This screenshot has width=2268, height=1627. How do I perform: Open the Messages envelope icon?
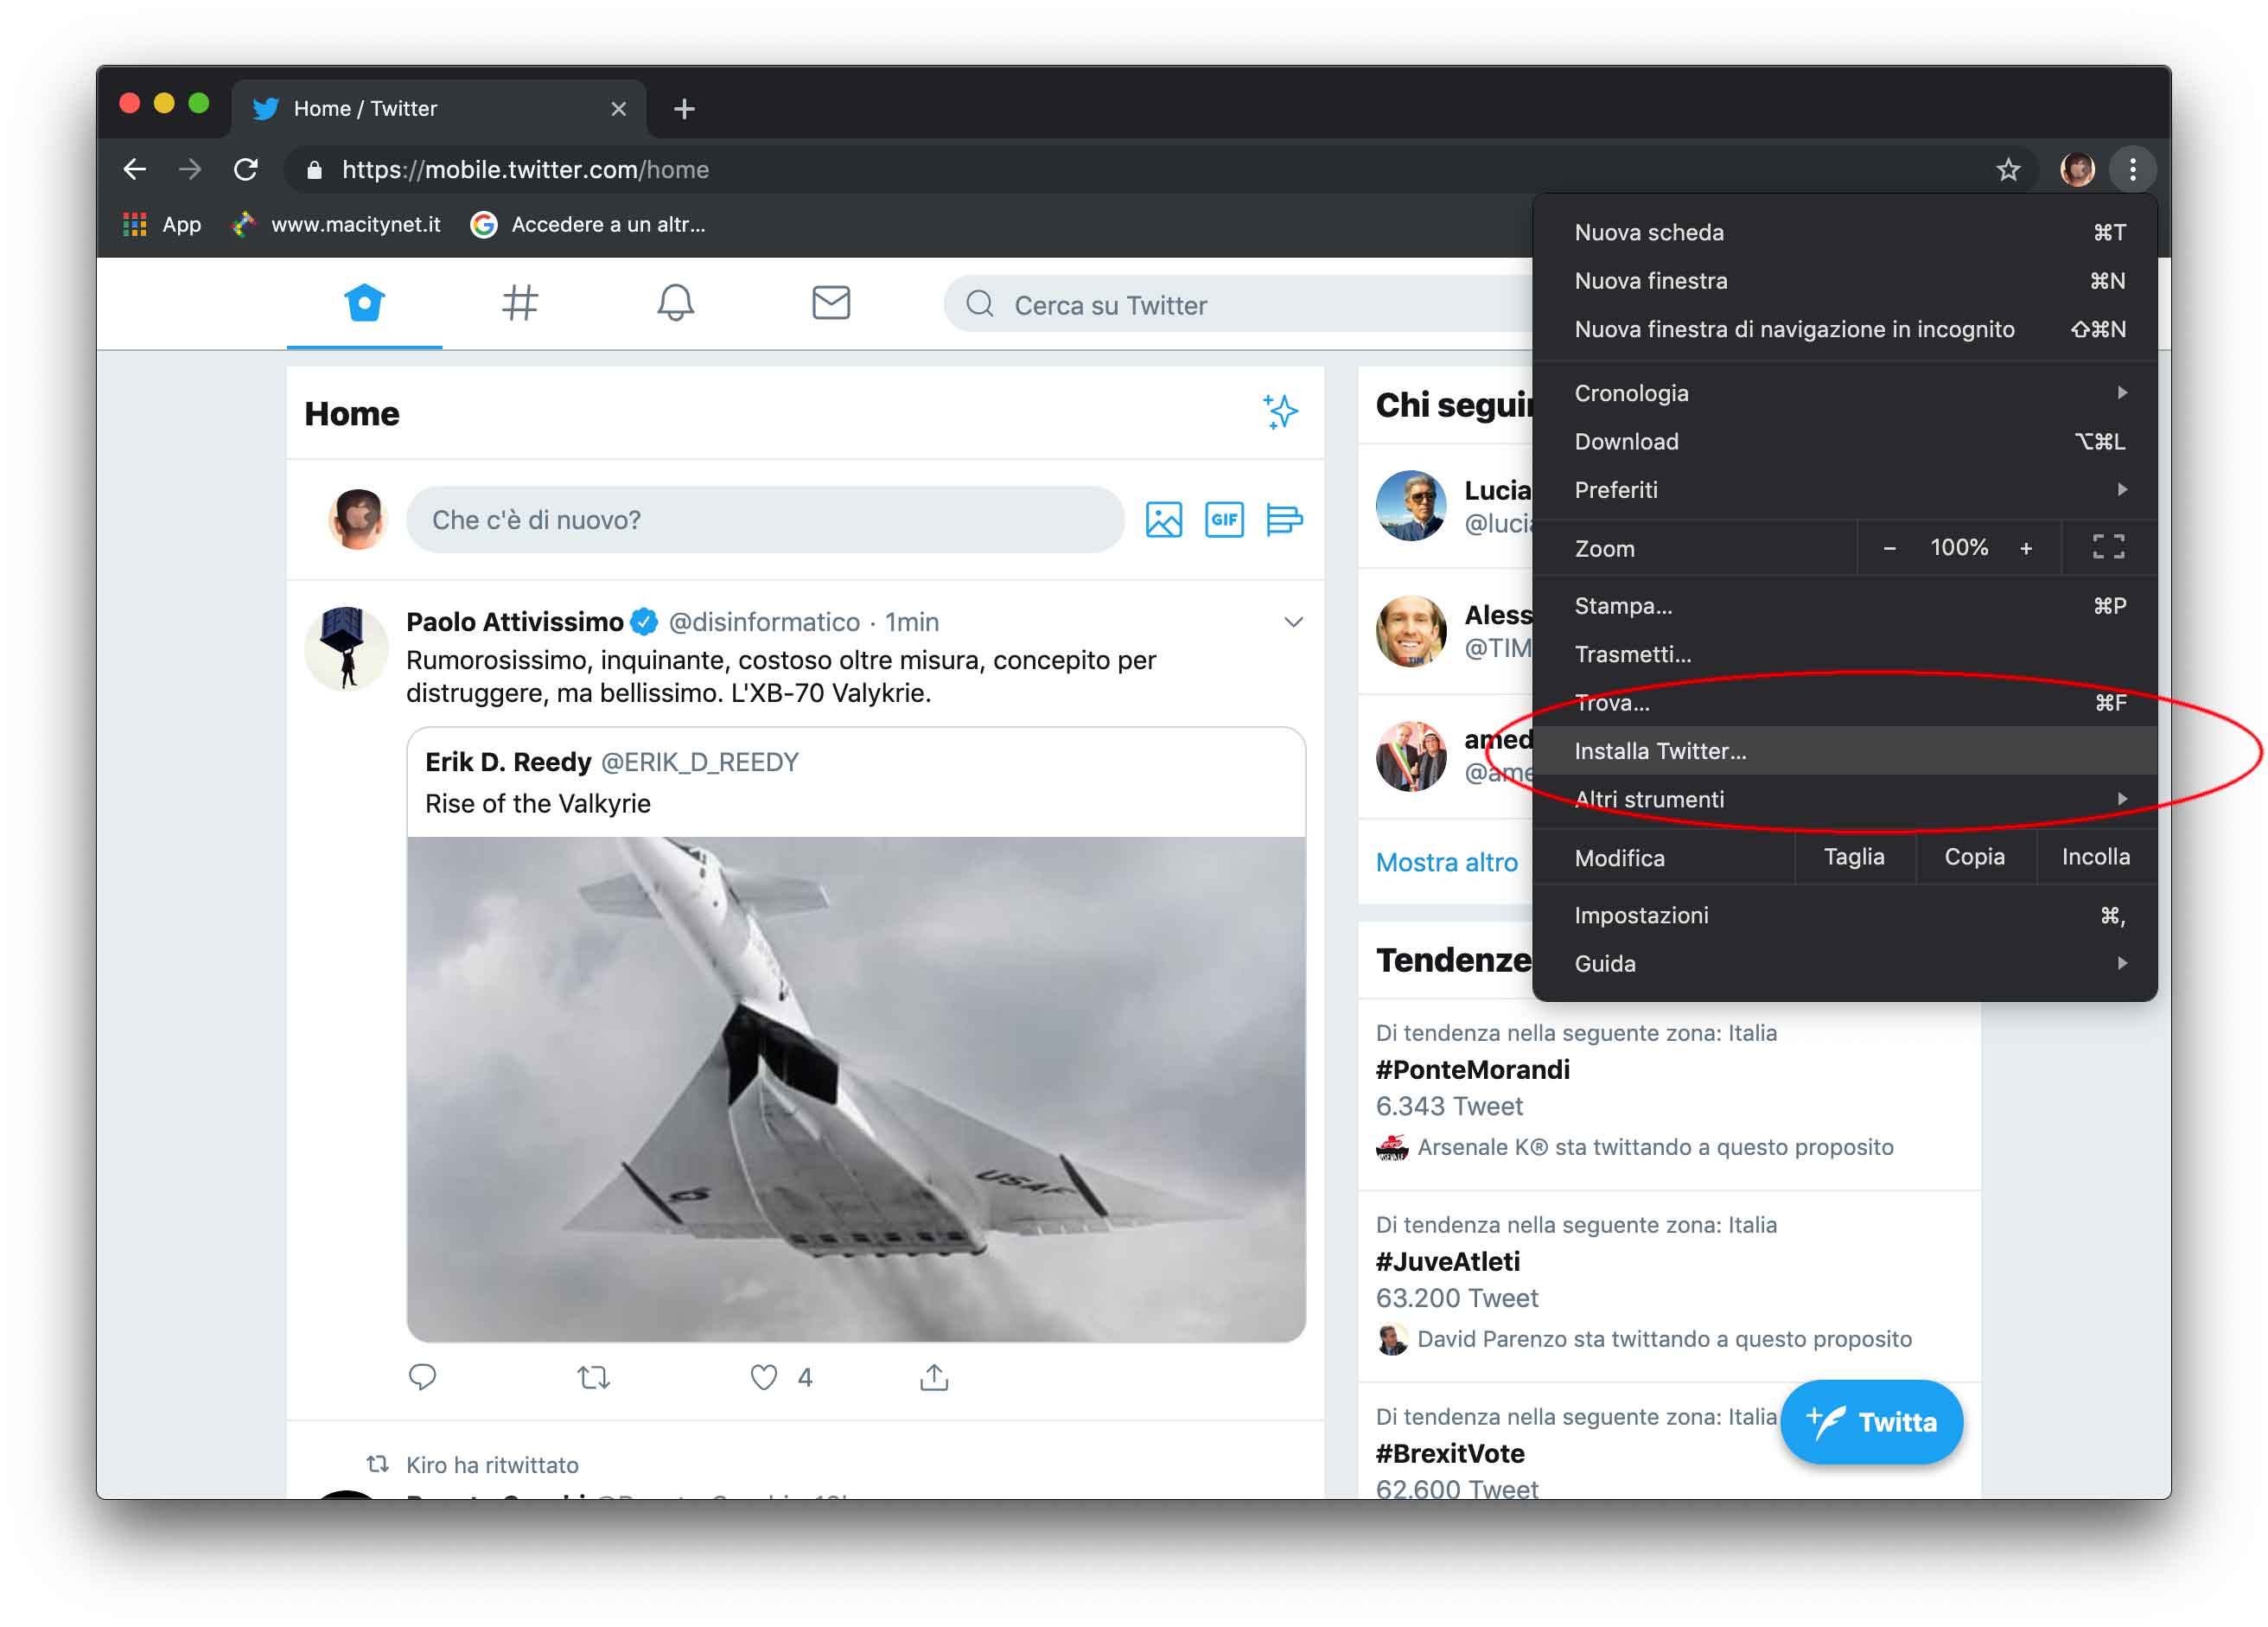tap(830, 302)
